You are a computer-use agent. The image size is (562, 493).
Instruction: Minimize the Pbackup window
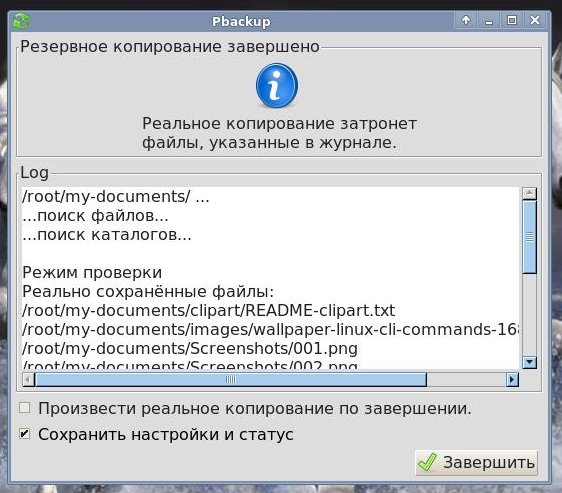coord(489,20)
